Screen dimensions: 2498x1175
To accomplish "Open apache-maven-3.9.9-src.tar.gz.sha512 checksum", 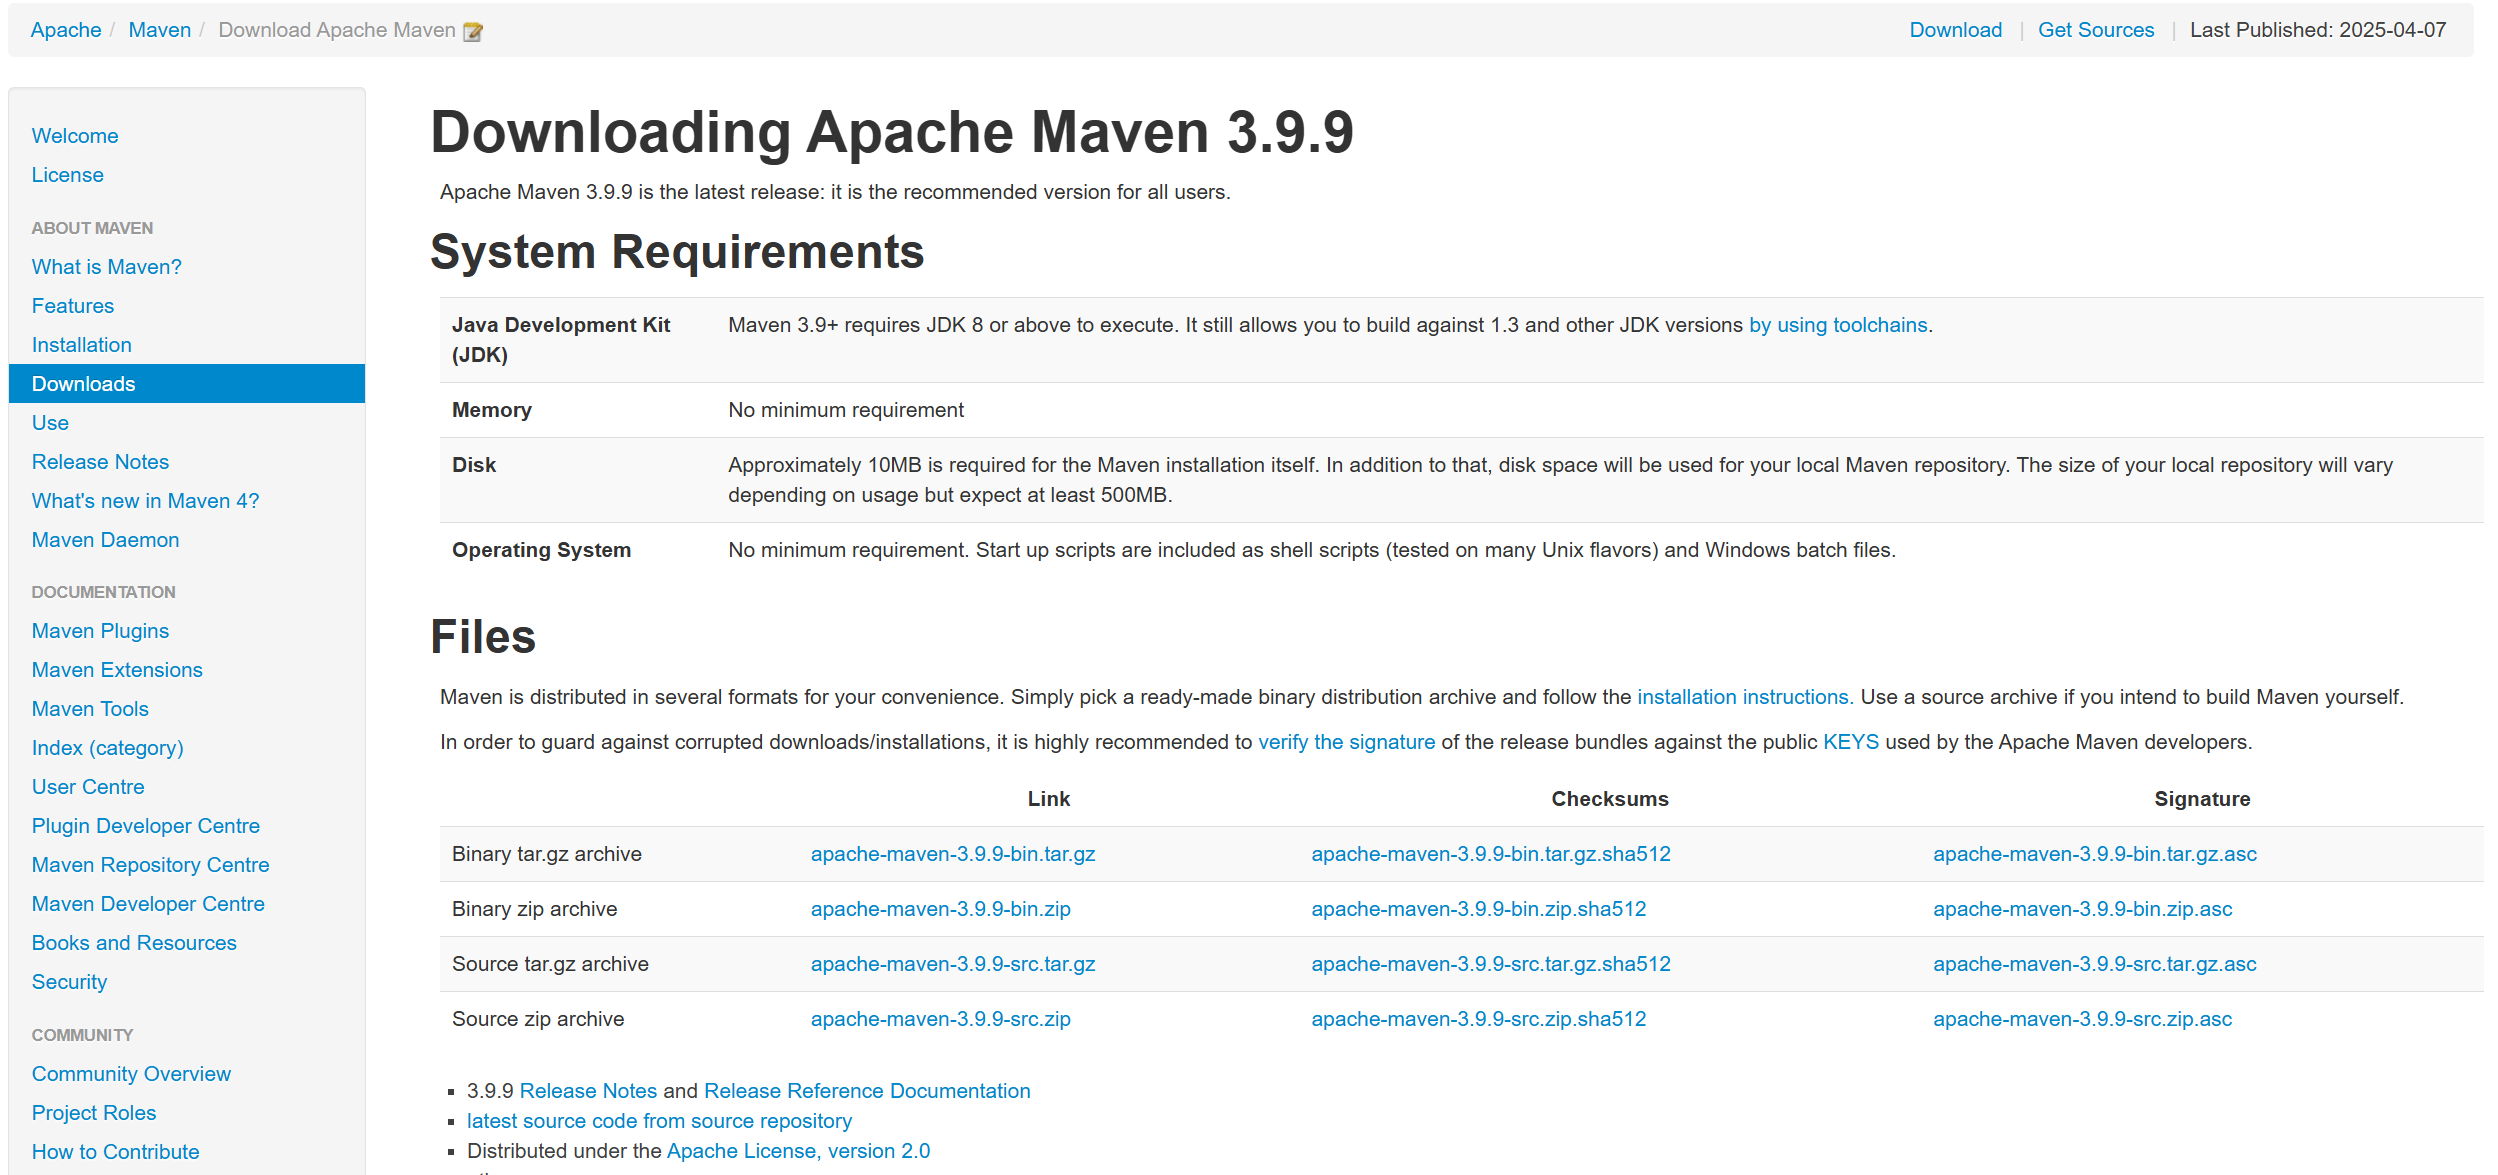I will (1490, 964).
